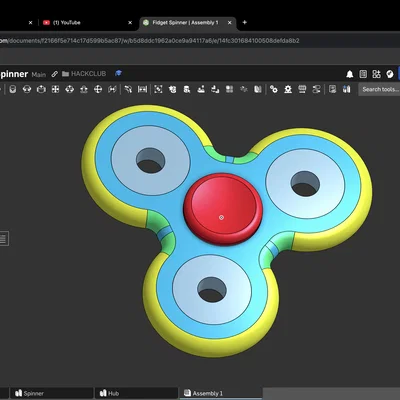Image resolution: width=400 pixels, height=400 pixels.
Task: Click the browser address bar URL
Action: coord(150,41)
